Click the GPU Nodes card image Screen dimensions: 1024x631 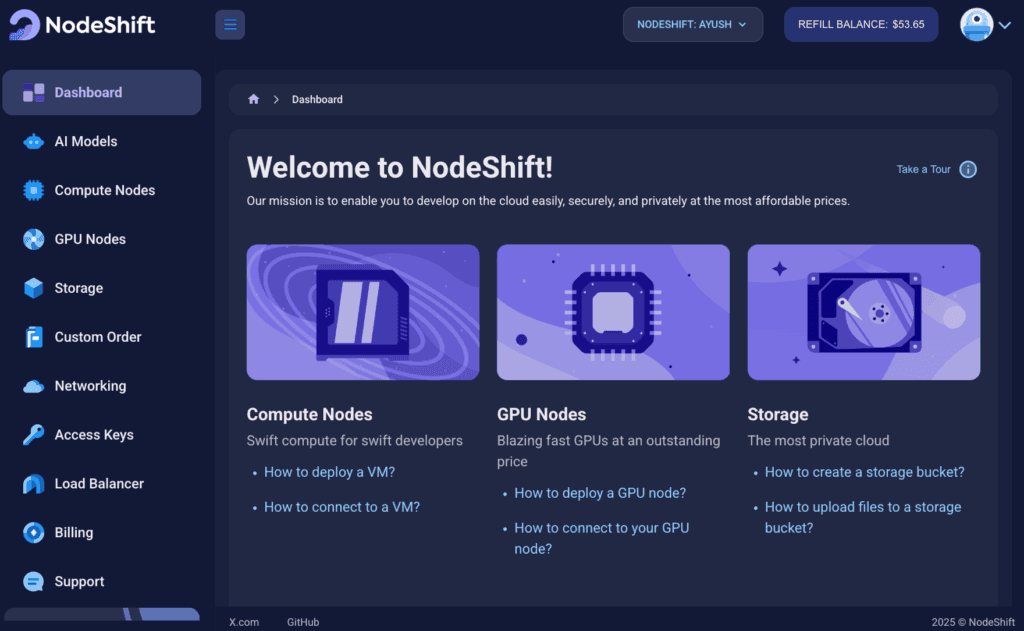(613, 312)
